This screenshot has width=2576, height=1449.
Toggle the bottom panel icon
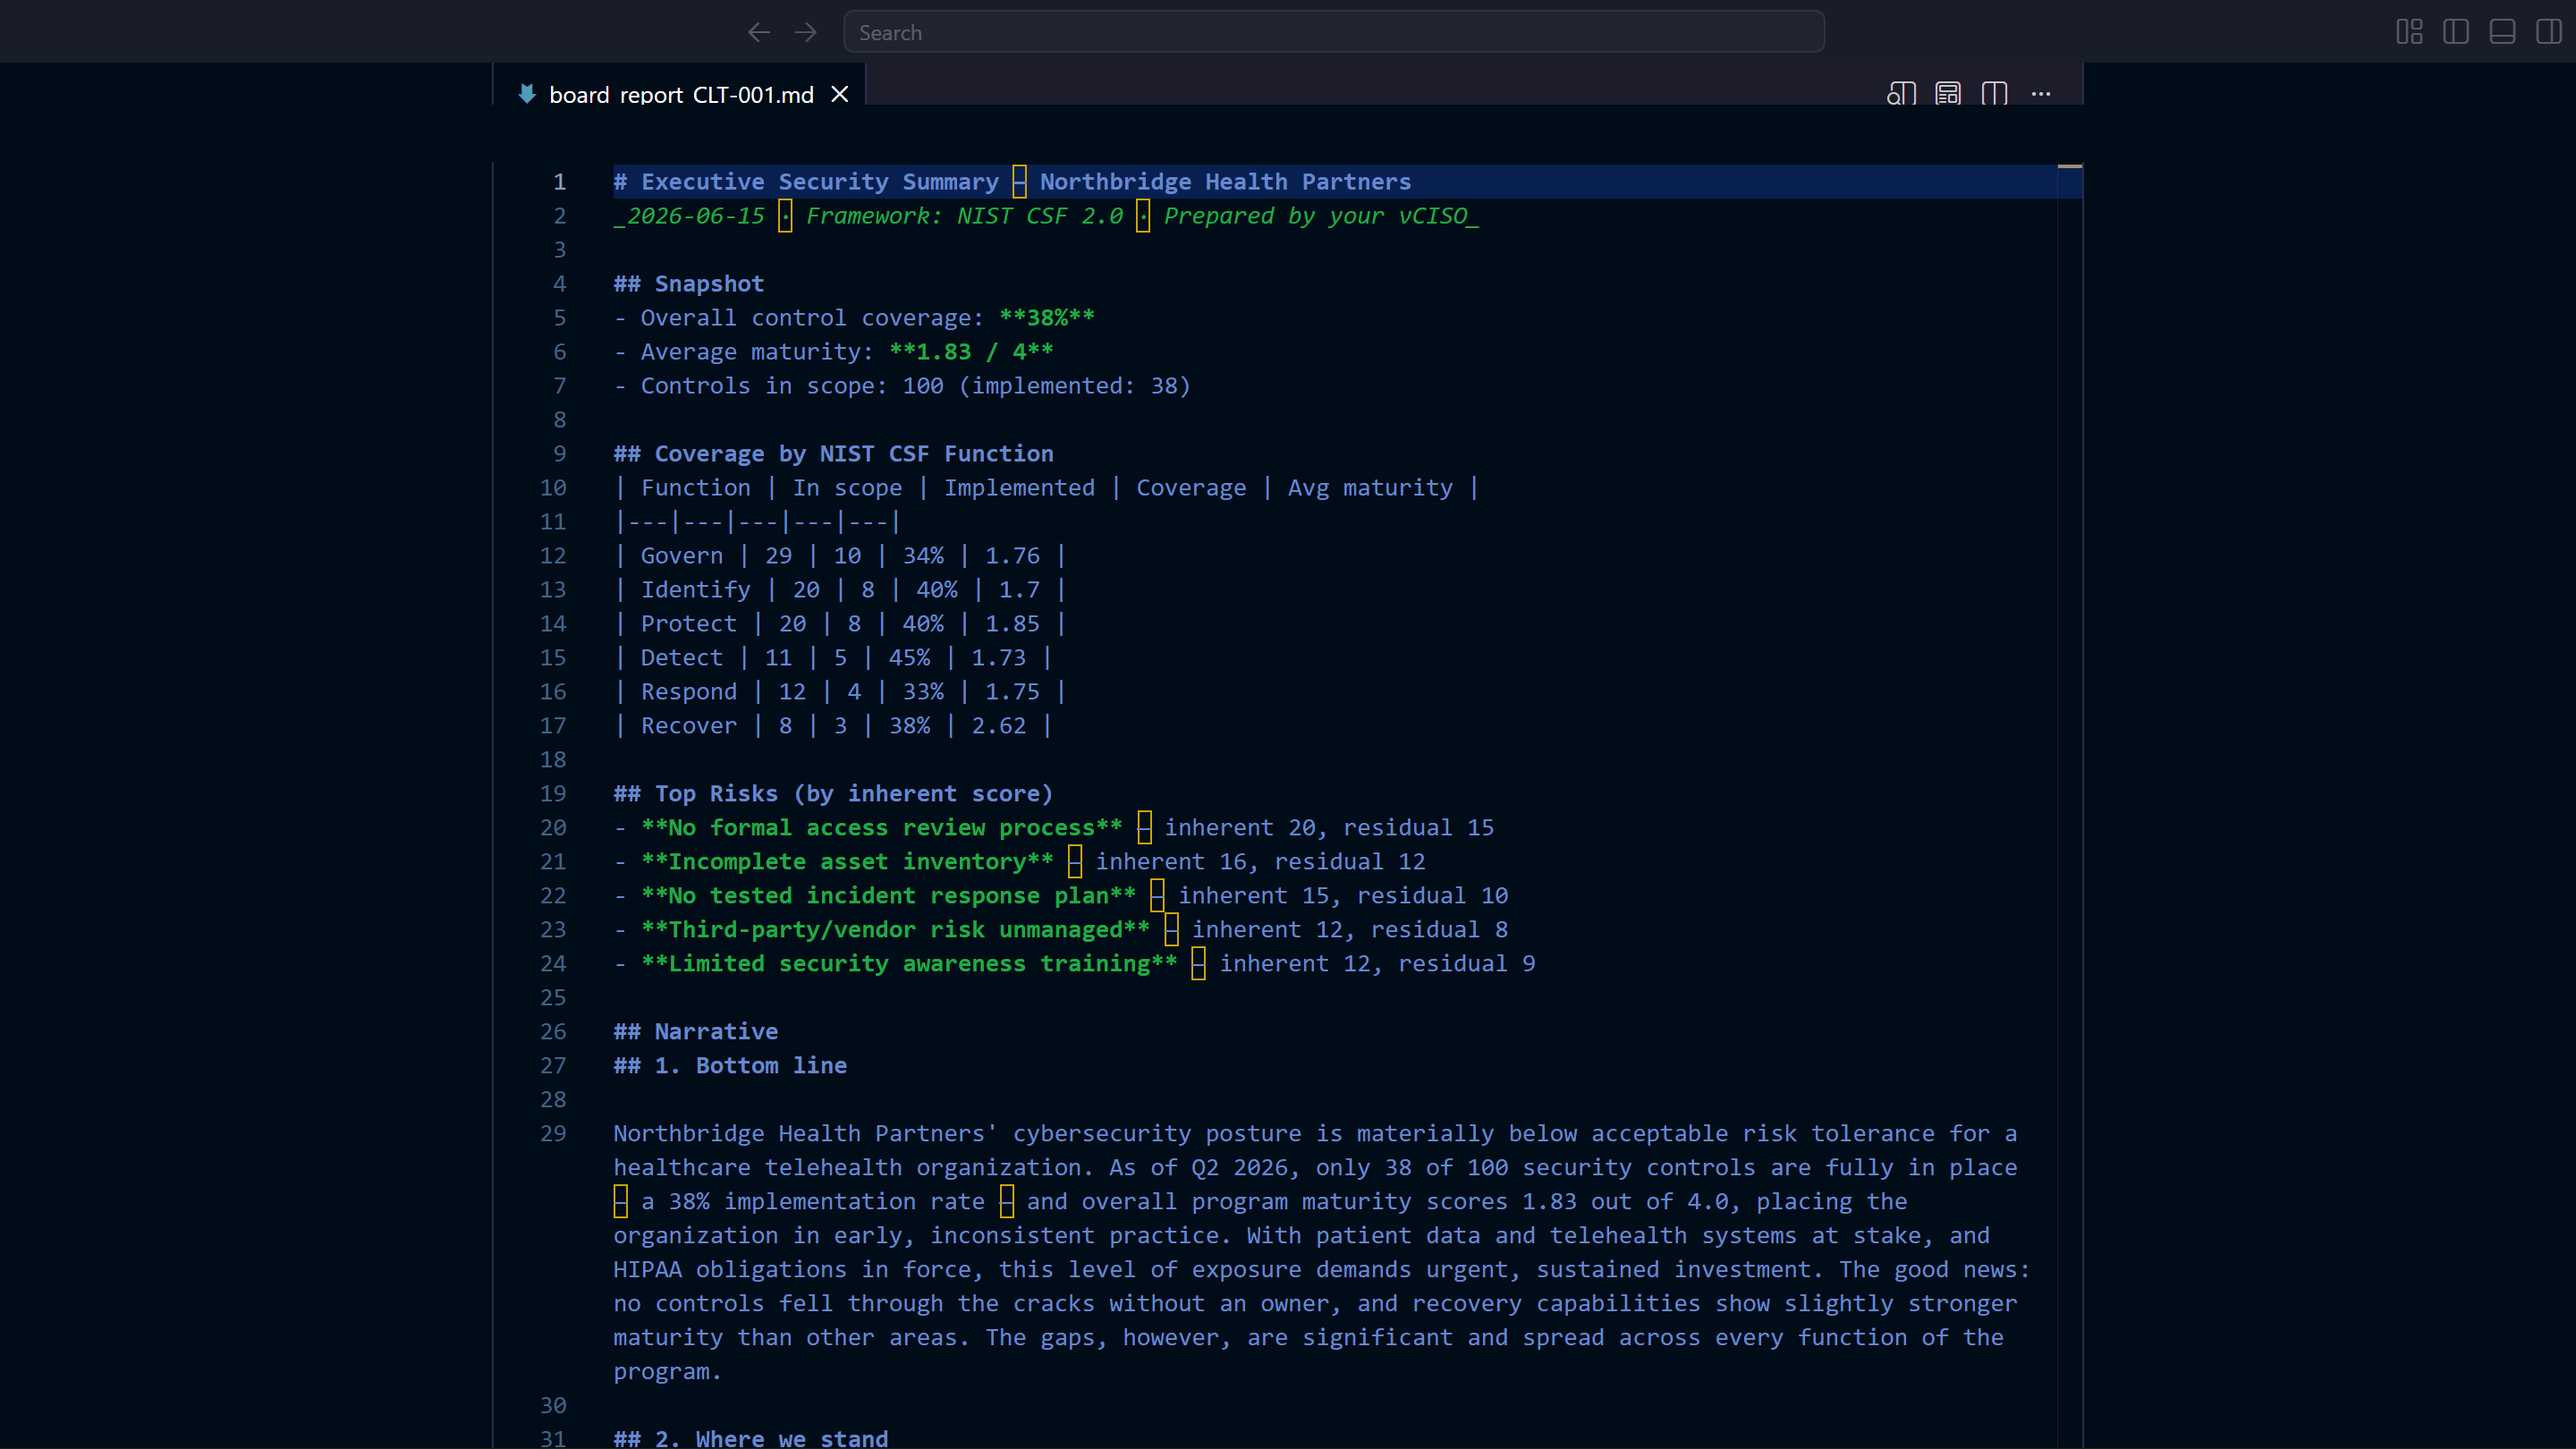[2502, 33]
